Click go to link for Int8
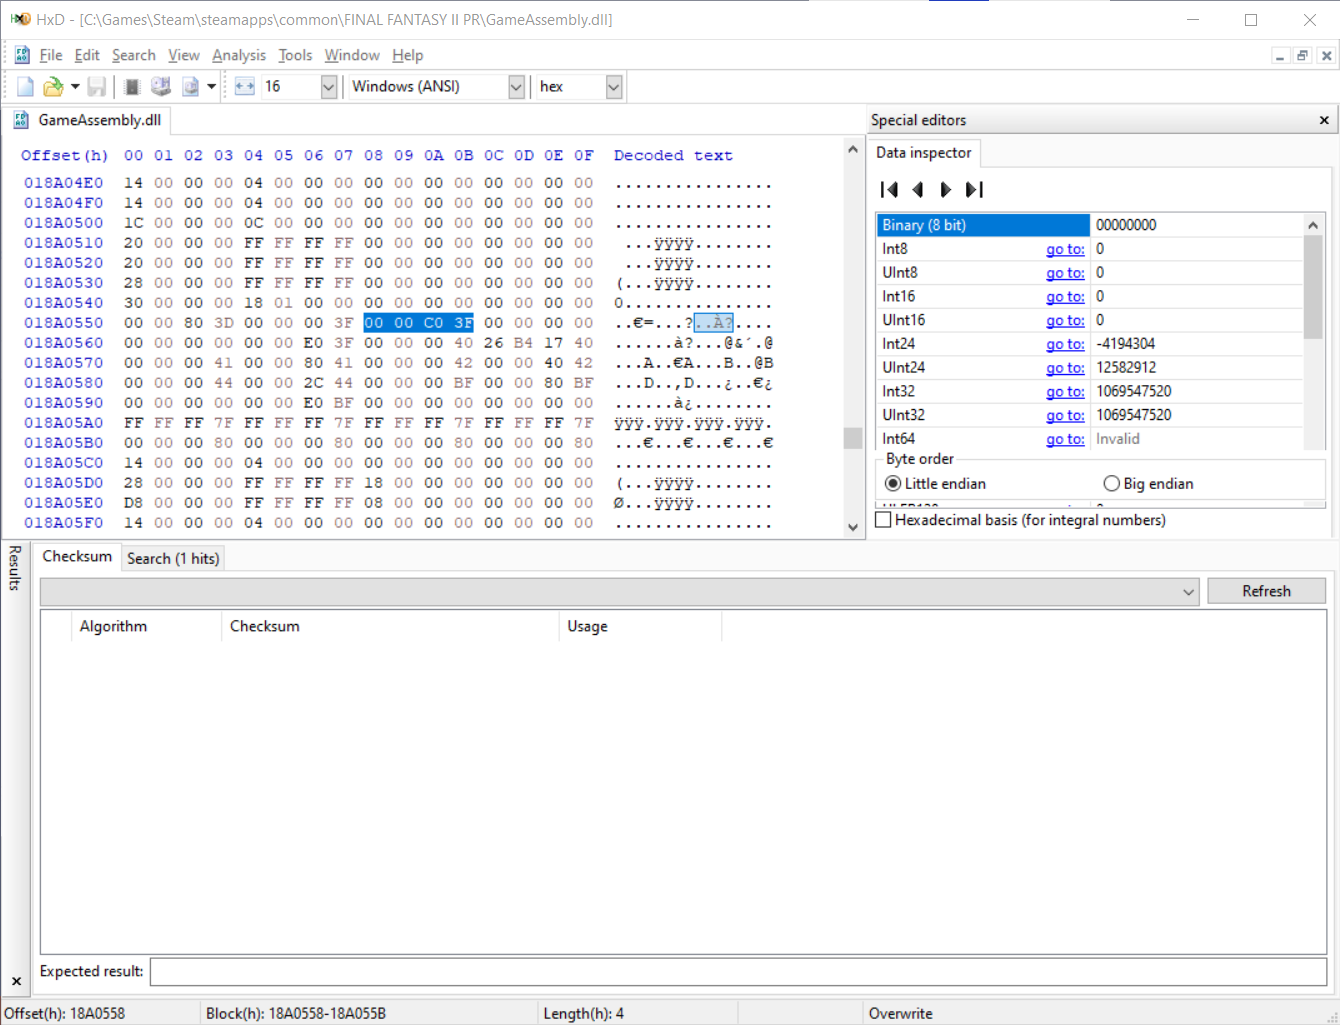This screenshot has height=1025, width=1340. [1065, 249]
